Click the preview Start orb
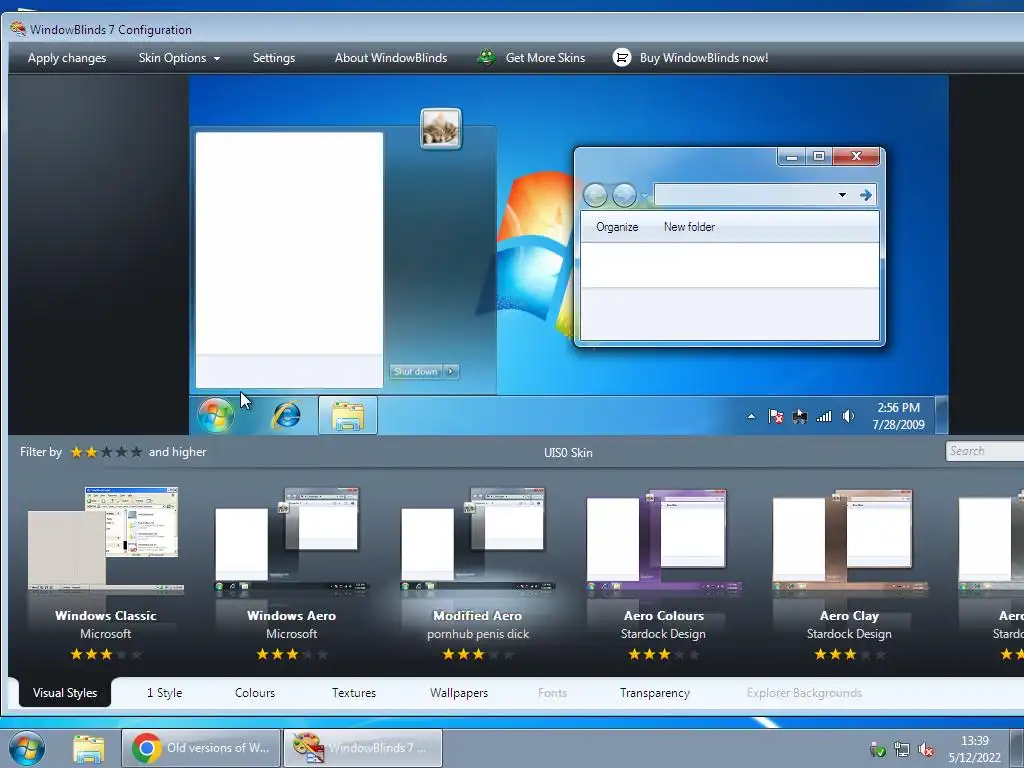 point(216,415)
